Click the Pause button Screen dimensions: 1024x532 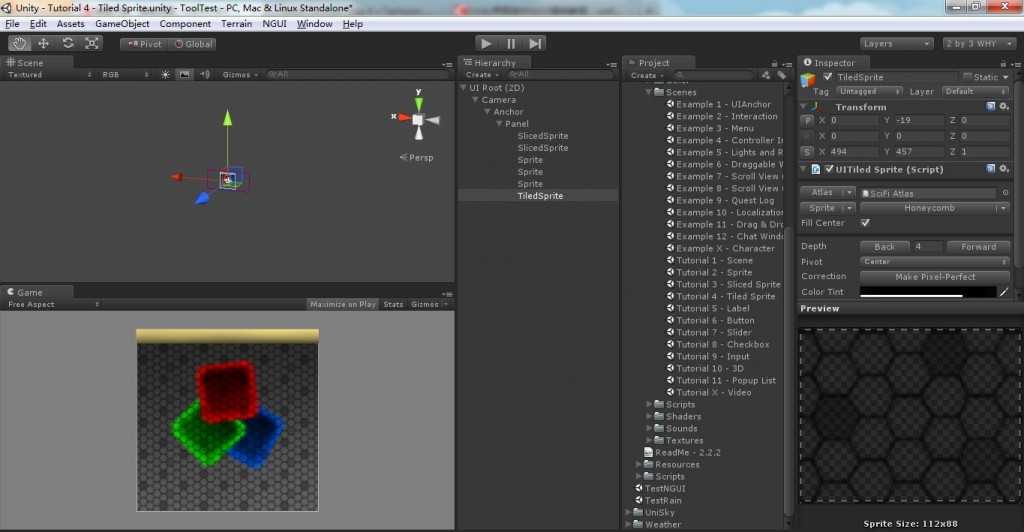pos(510,44)
